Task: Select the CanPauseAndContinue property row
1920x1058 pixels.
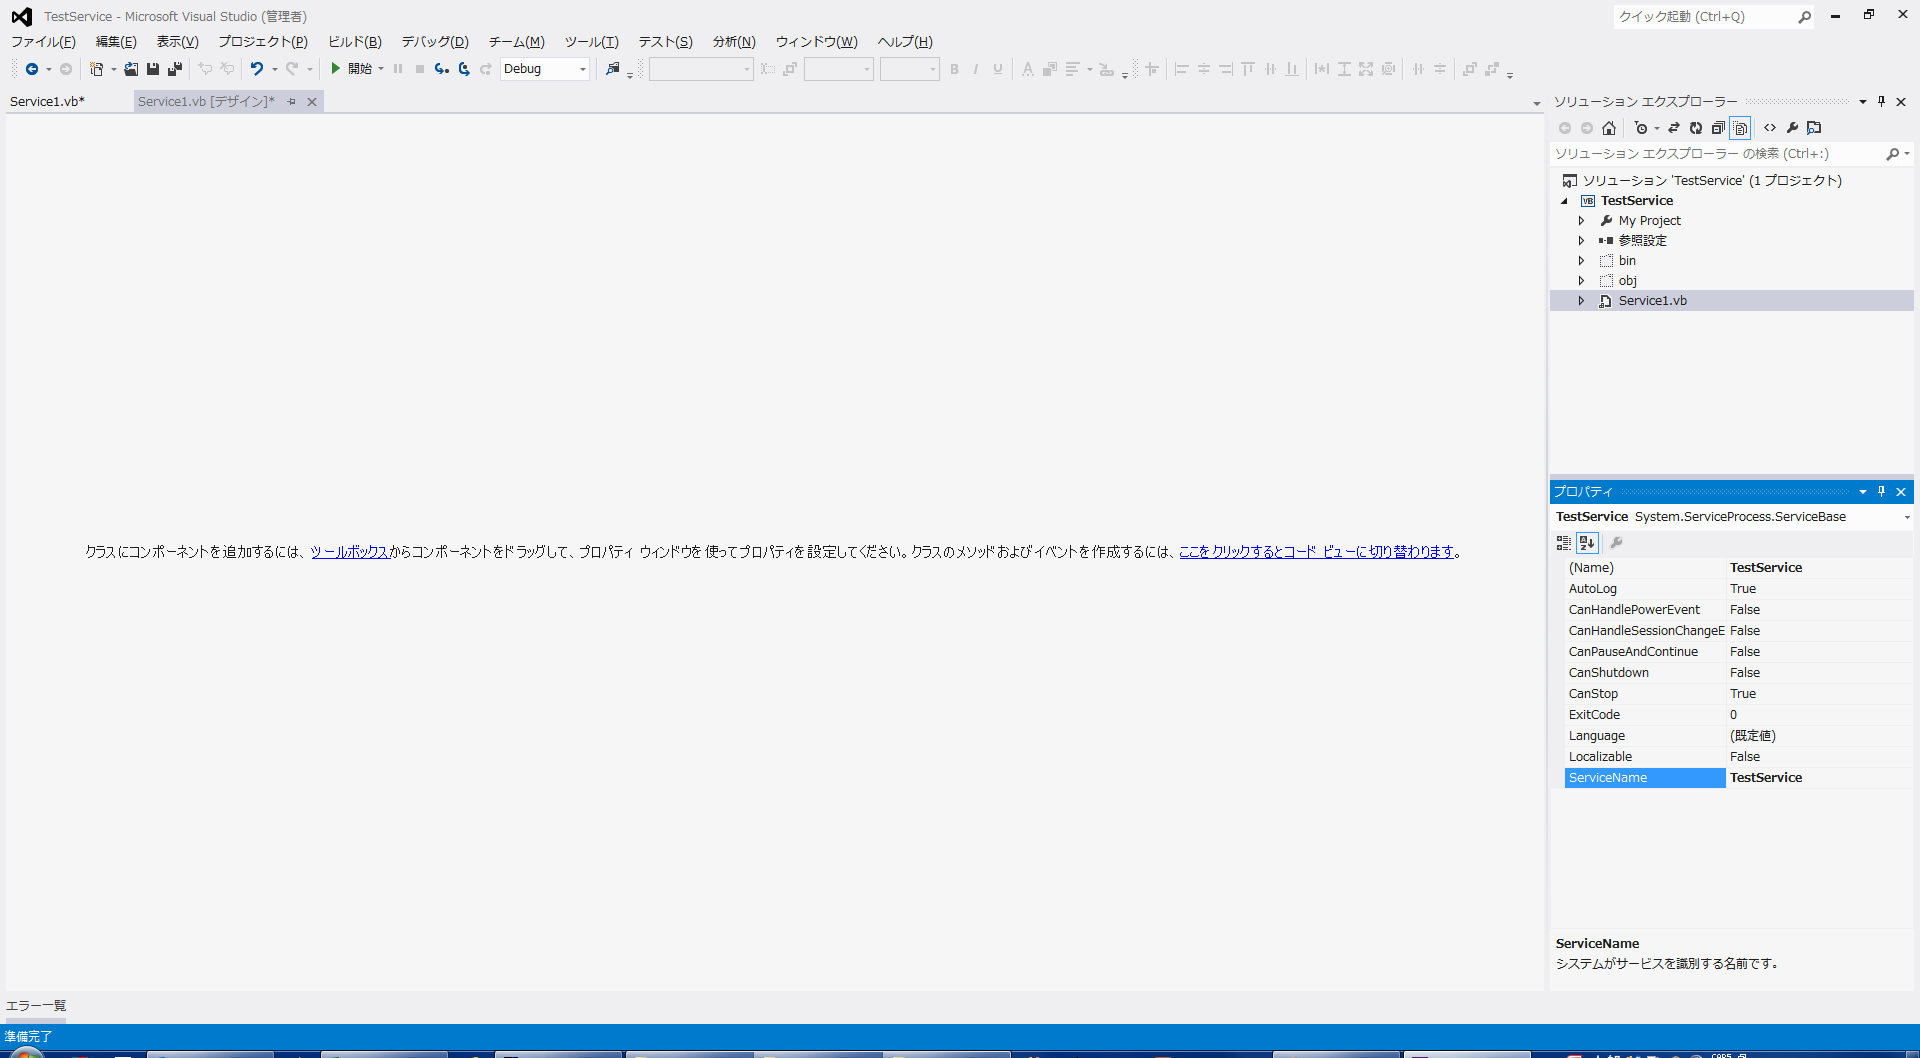Action: pyautogui.click(x=1739, y=652)
